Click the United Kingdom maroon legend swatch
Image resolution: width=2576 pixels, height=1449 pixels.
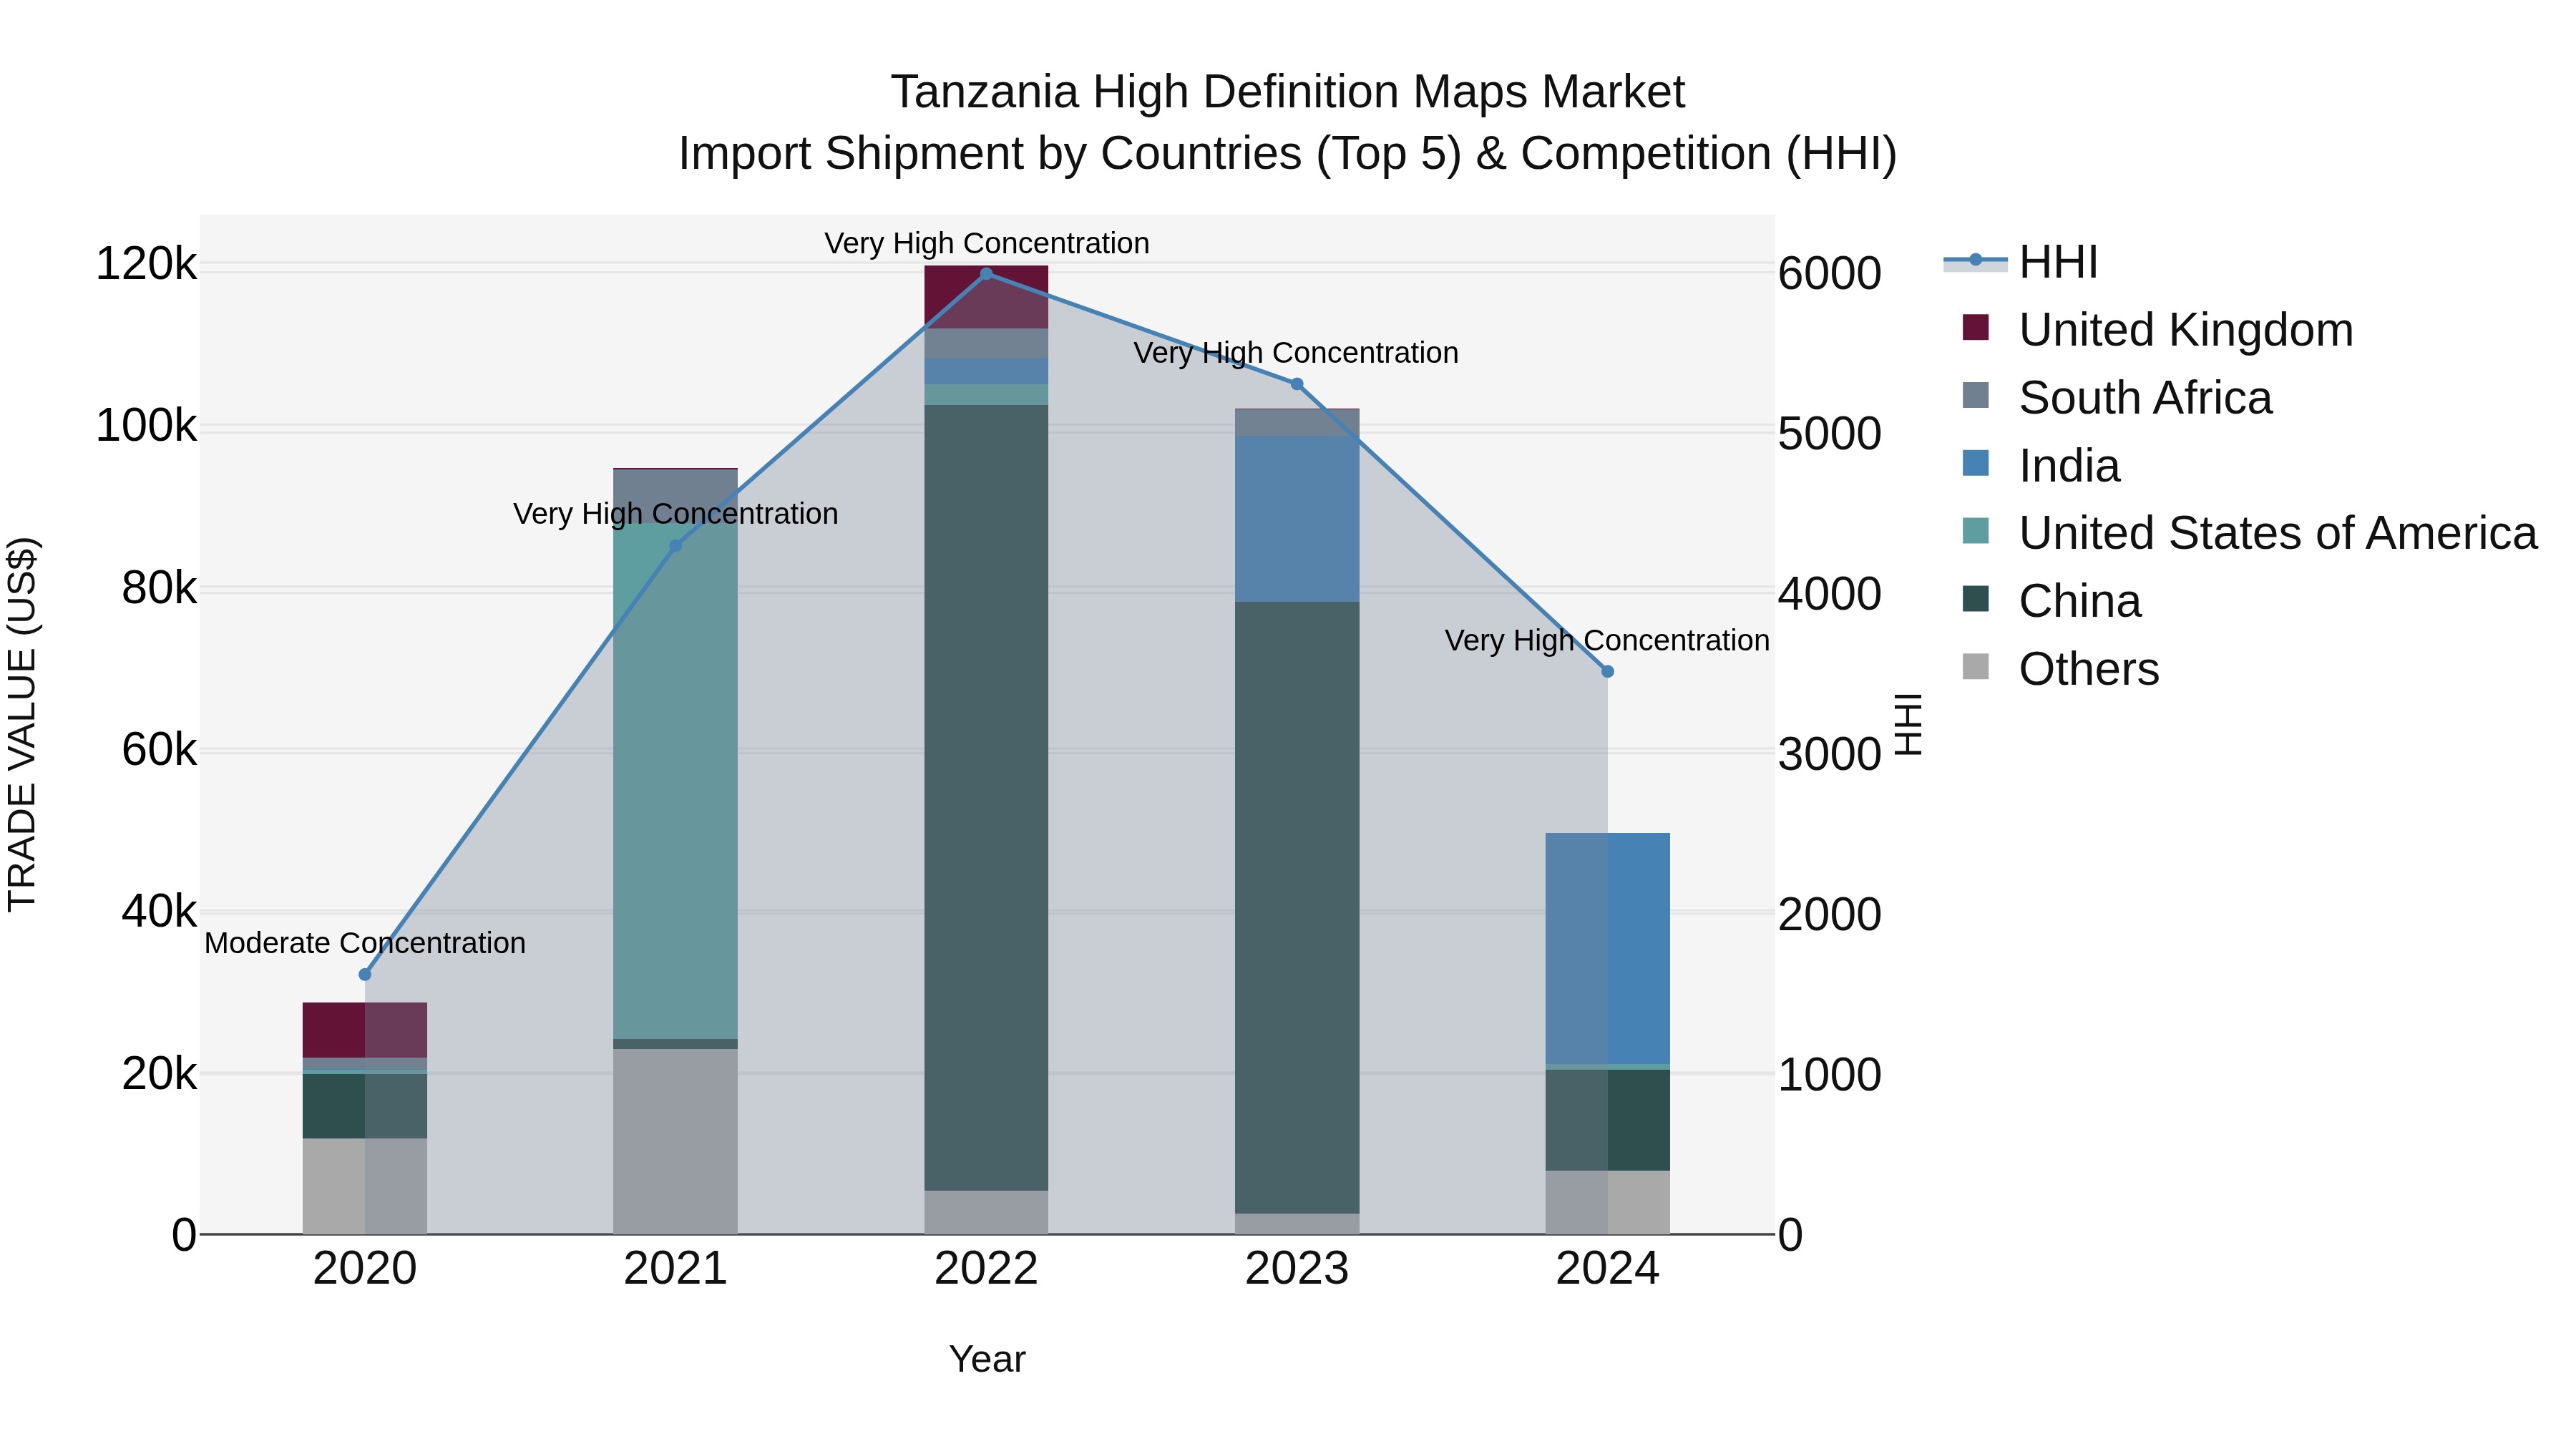pyautogui.click(x=1975, y=327)
